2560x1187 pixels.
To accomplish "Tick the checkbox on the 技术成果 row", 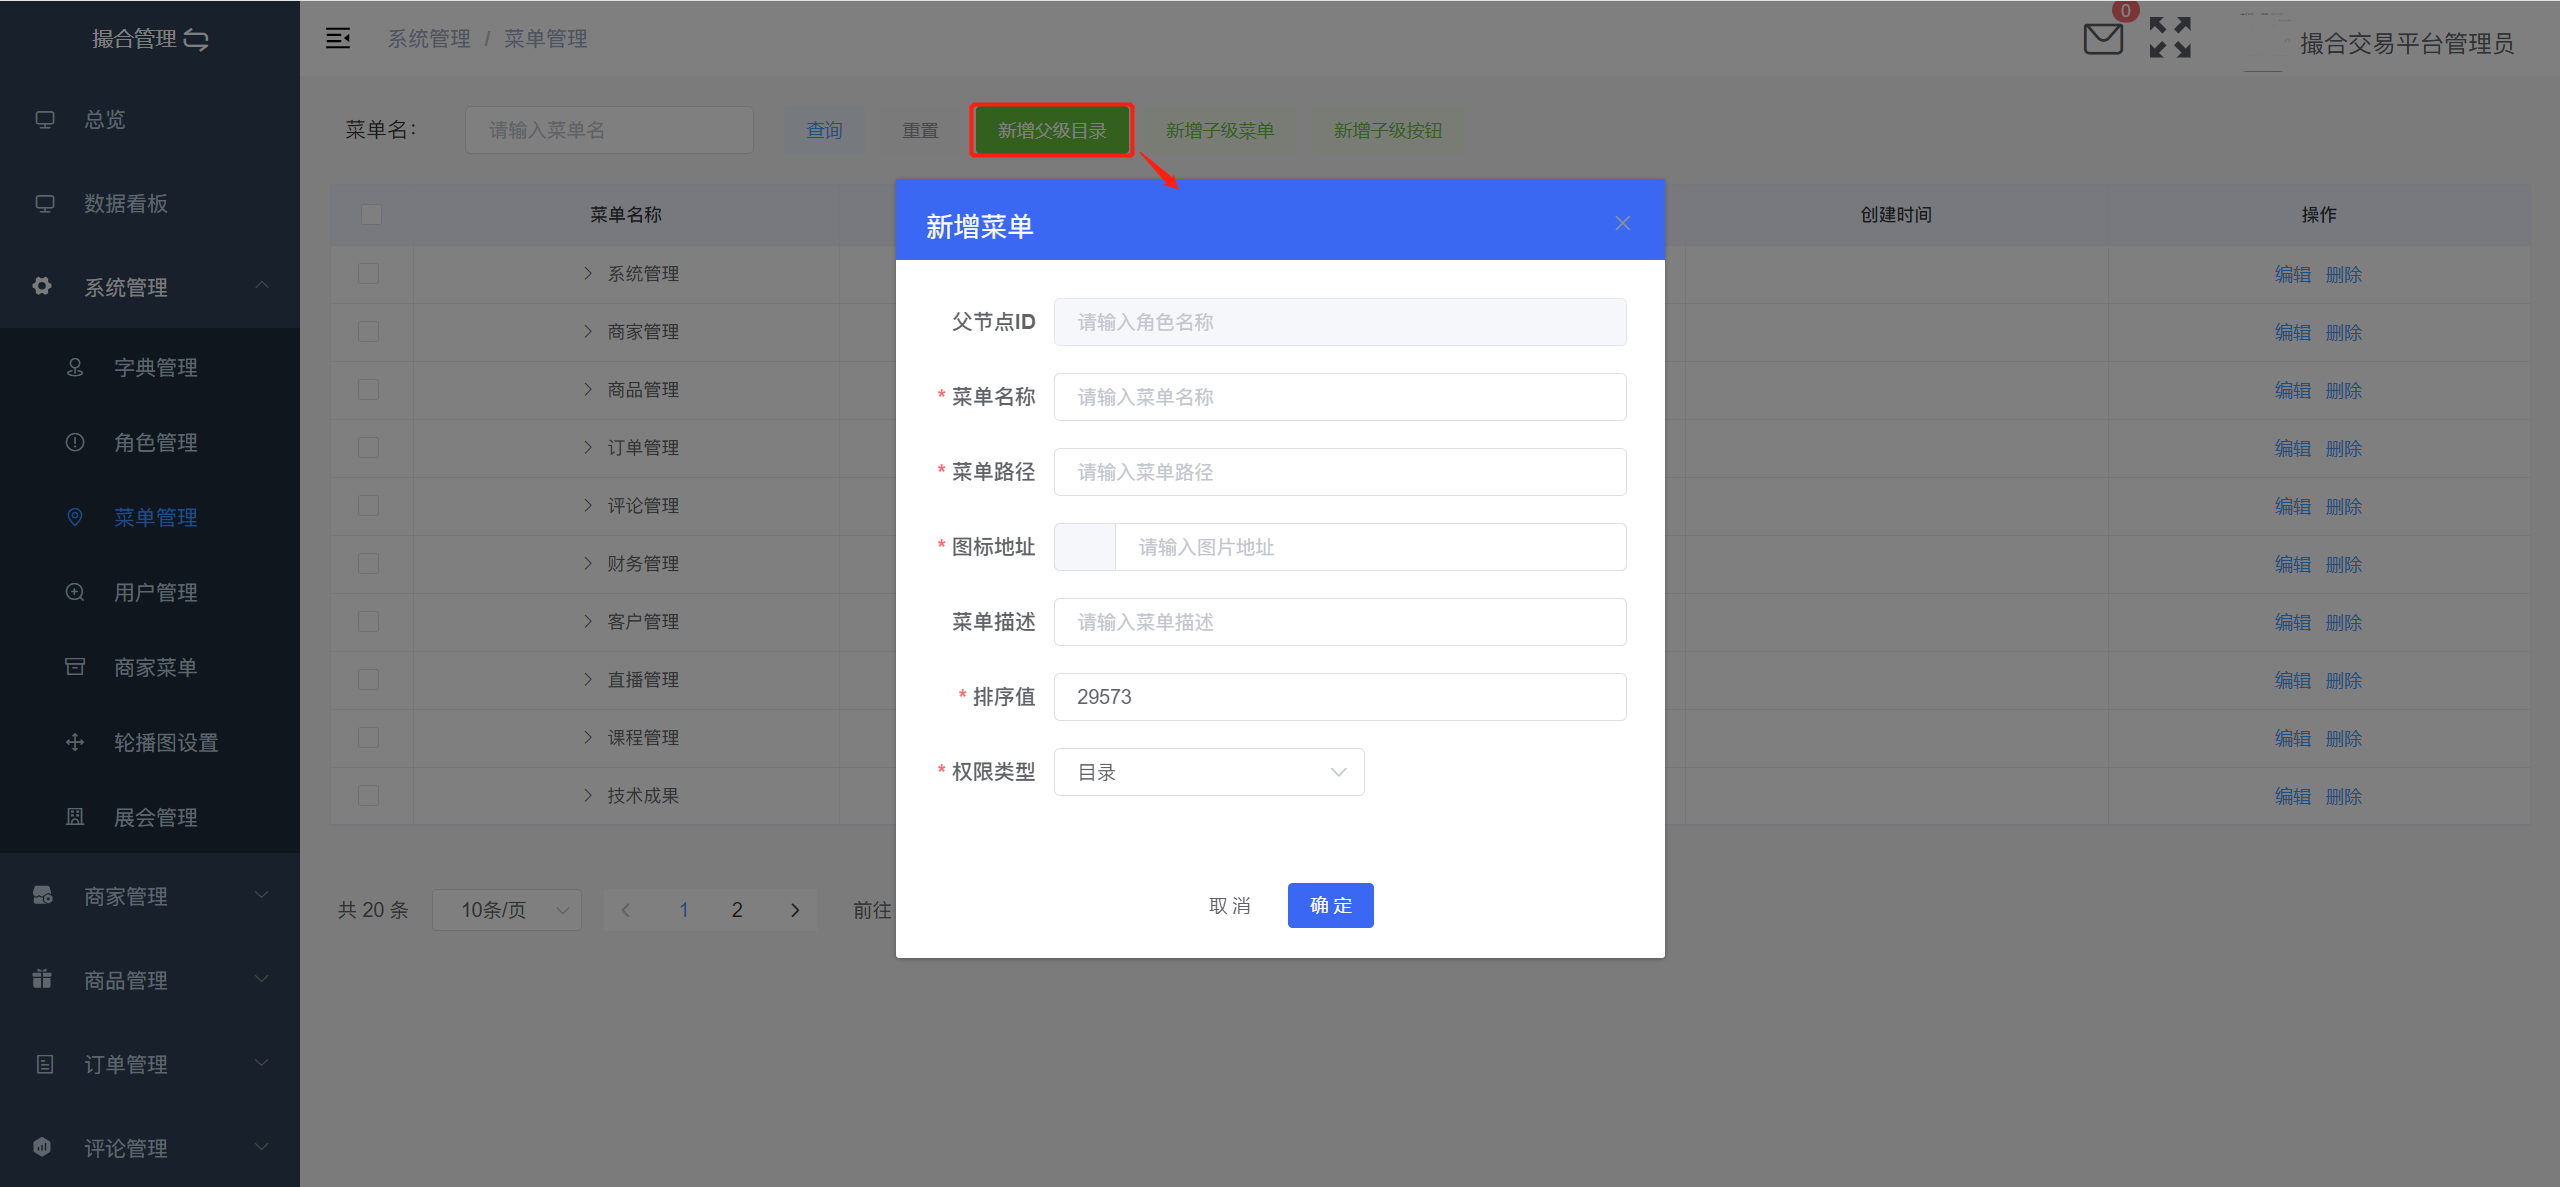I will pyautogui.click(x=369, y=795).
